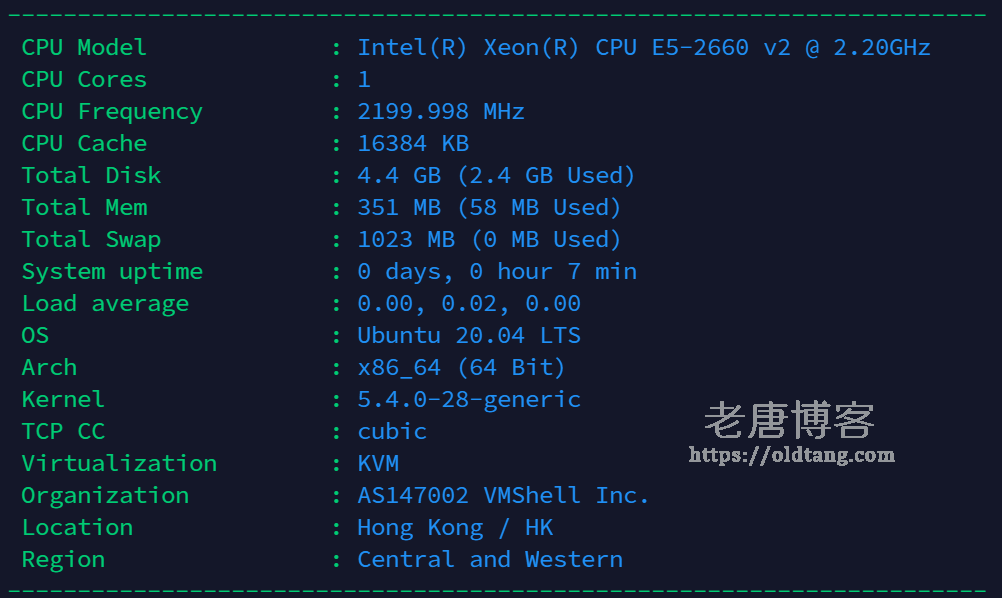Screen dimensions: 1002x598
Task: Select the Virtualization label text
Action: click(119, 463)
